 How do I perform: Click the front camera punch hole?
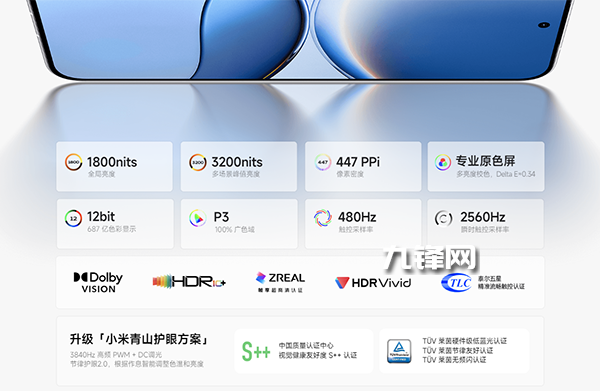[x=544, y=25]
